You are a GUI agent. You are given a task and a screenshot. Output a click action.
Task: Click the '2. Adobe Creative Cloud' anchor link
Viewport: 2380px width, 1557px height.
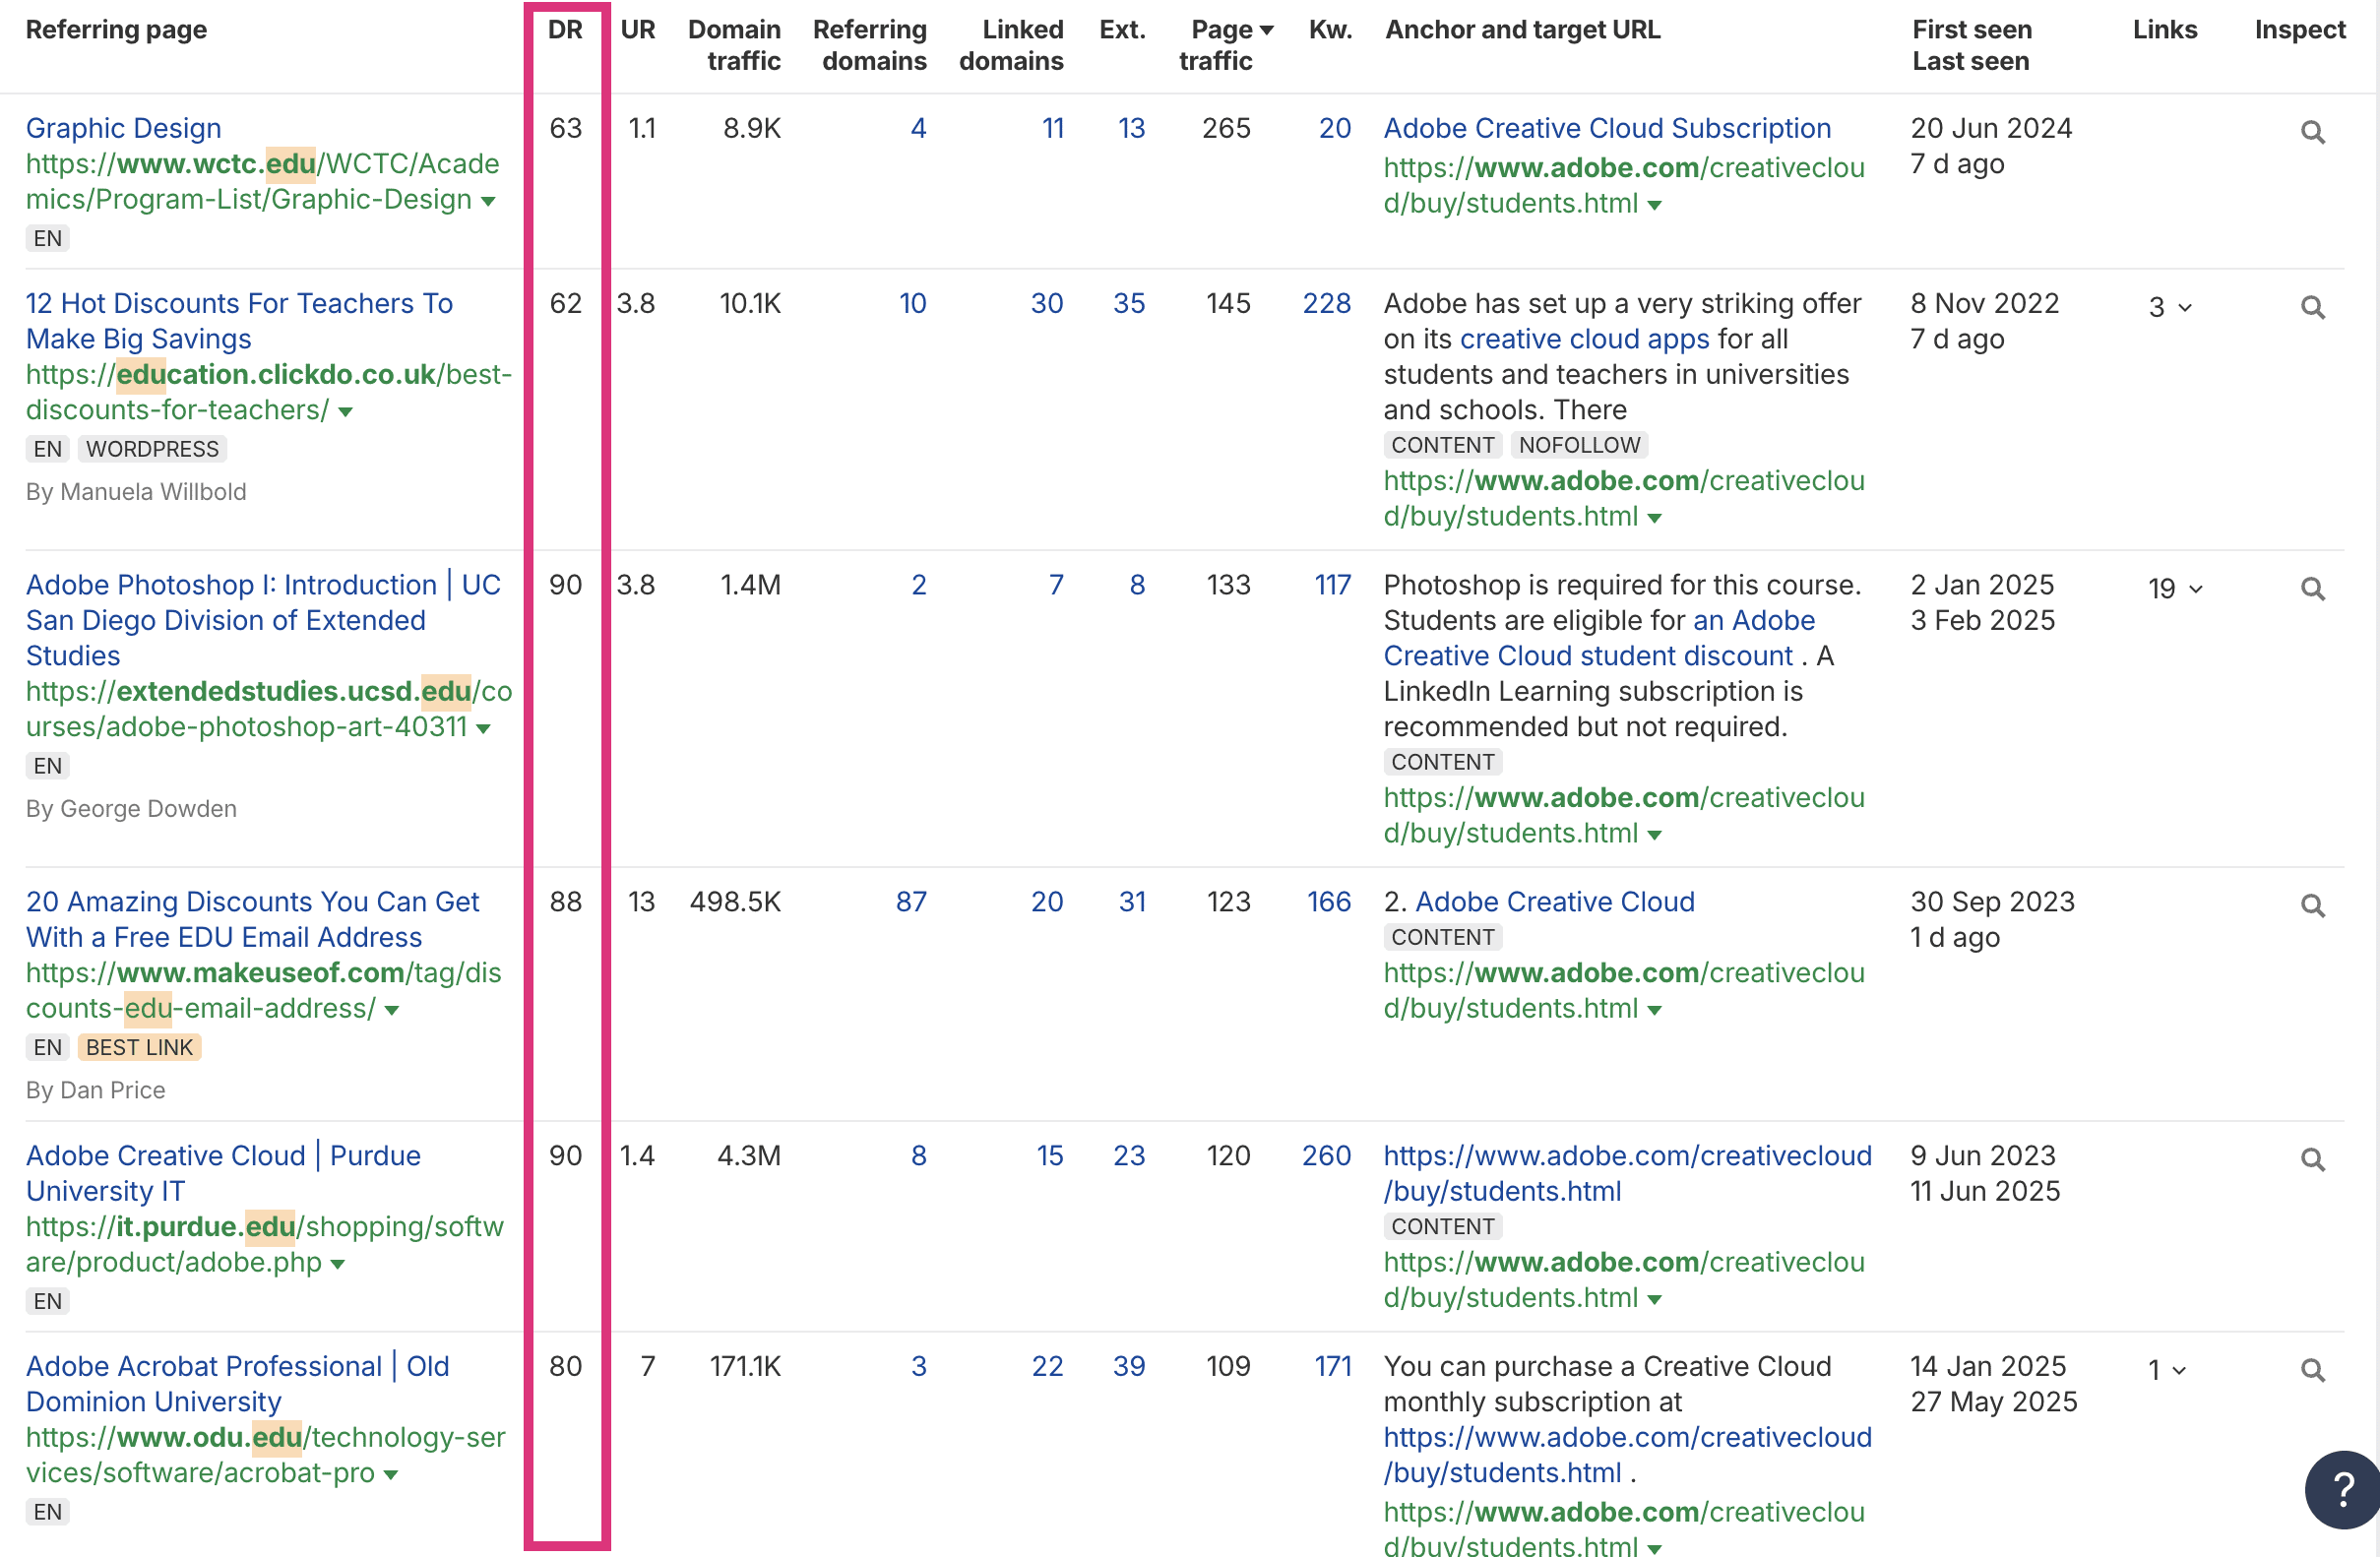(1554, 902)
